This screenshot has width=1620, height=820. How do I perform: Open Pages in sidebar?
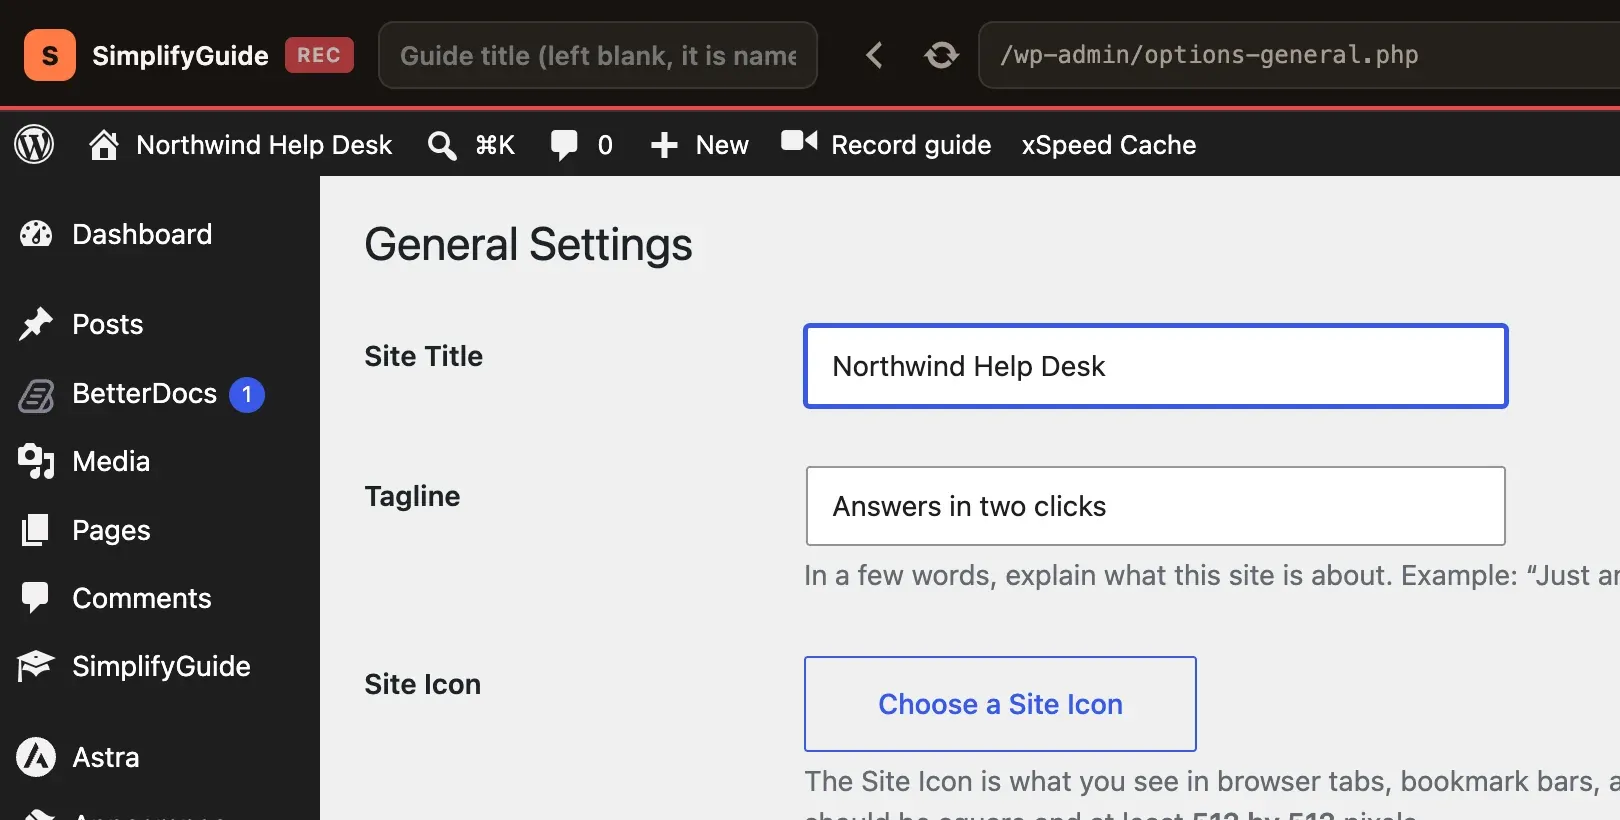point(111,530)
